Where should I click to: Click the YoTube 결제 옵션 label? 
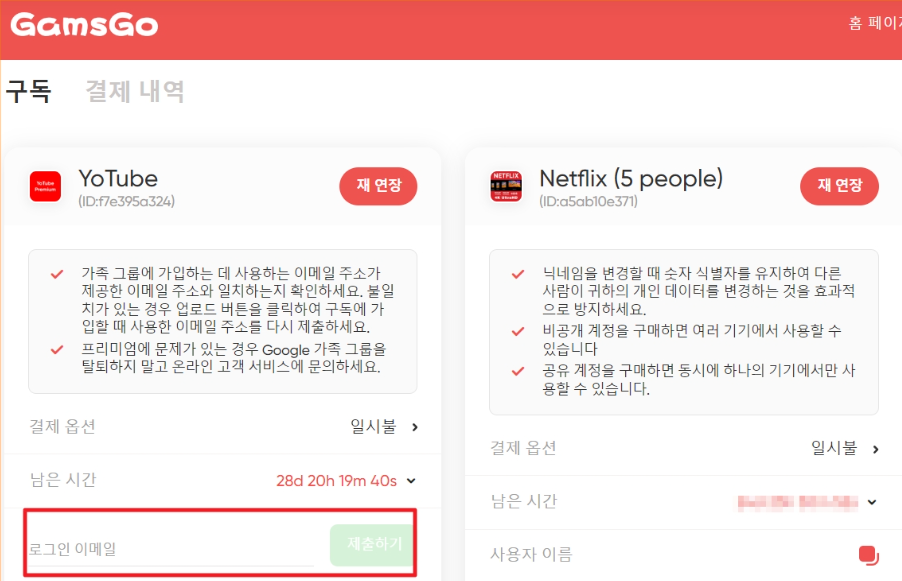pos(62,427)
